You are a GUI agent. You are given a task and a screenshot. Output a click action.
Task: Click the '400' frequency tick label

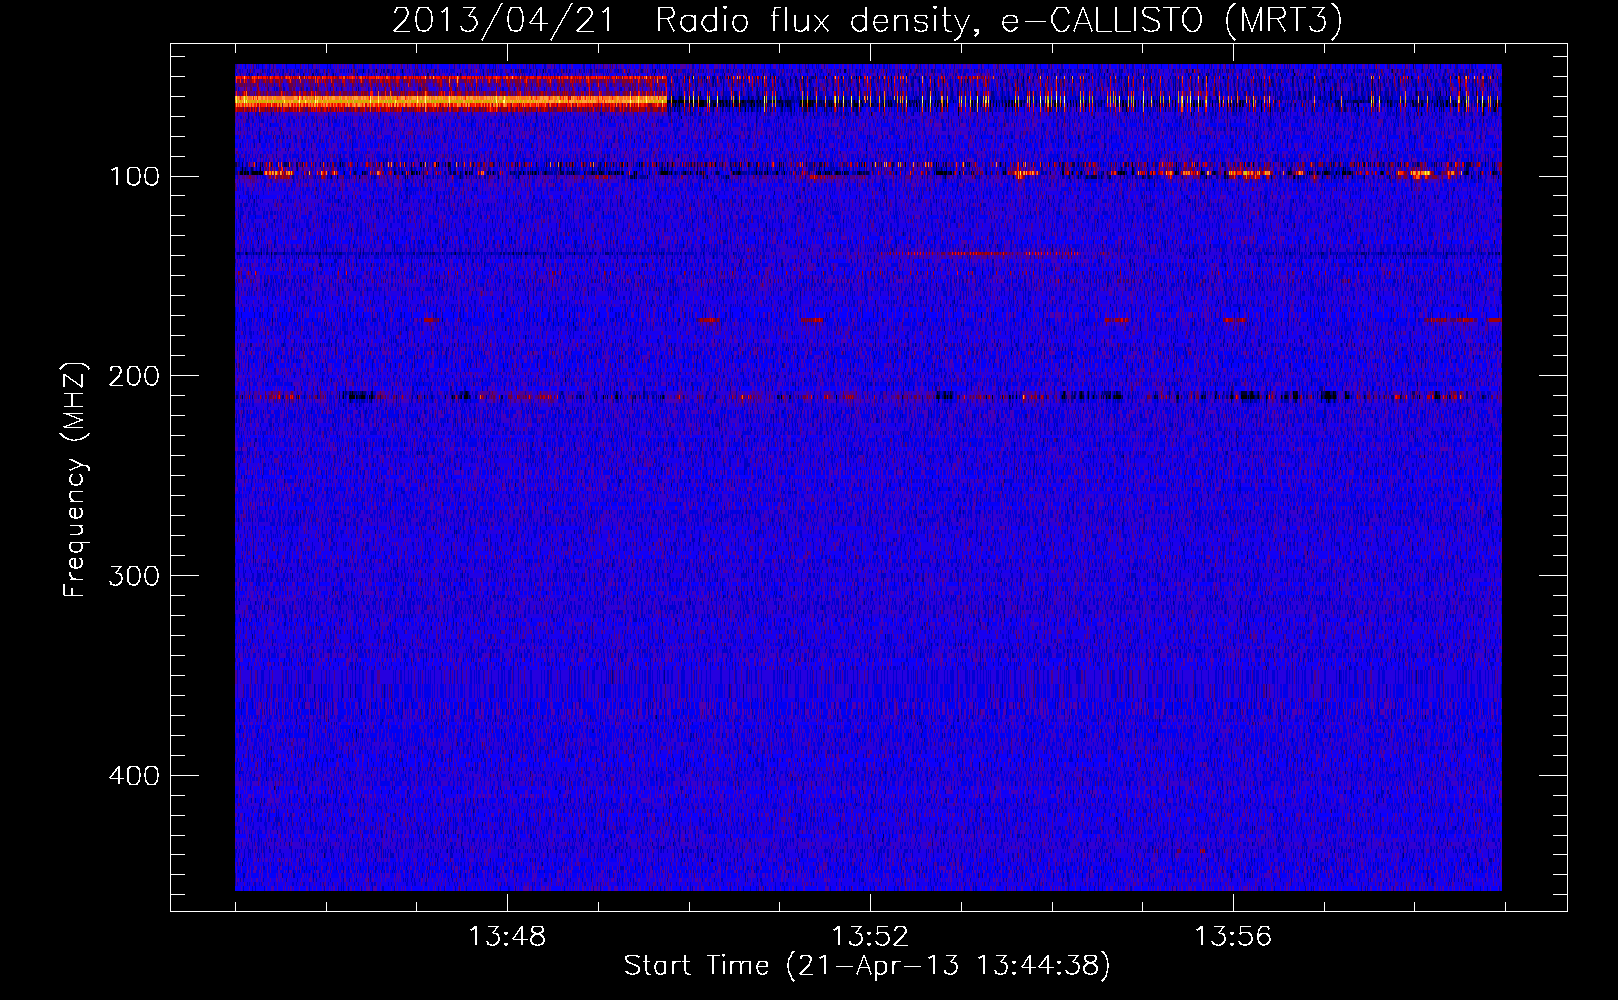(x=135, y=776)
